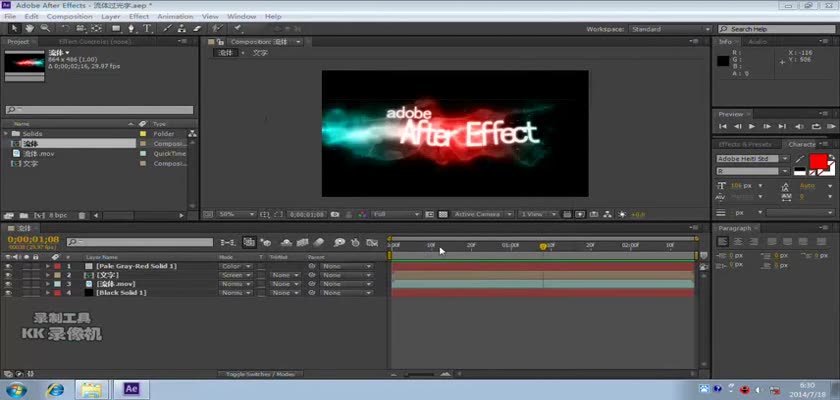
Task: Expand Pale Gray-Red Solid 1 layer properties
Action: [x=48, y=266]
